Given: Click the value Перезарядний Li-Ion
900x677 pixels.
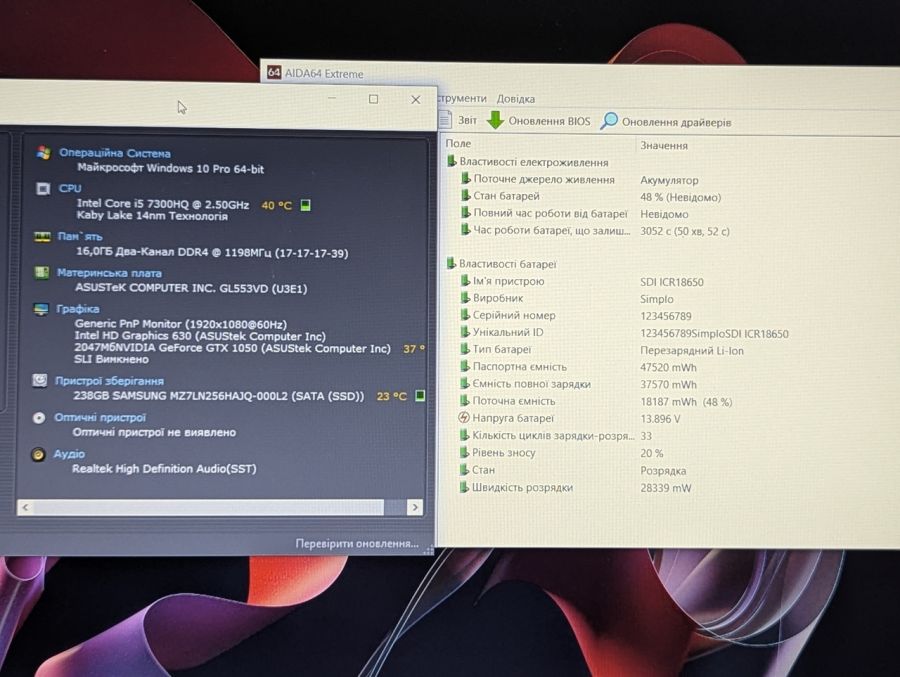Looking at the screenshot, I should [692, 350].
